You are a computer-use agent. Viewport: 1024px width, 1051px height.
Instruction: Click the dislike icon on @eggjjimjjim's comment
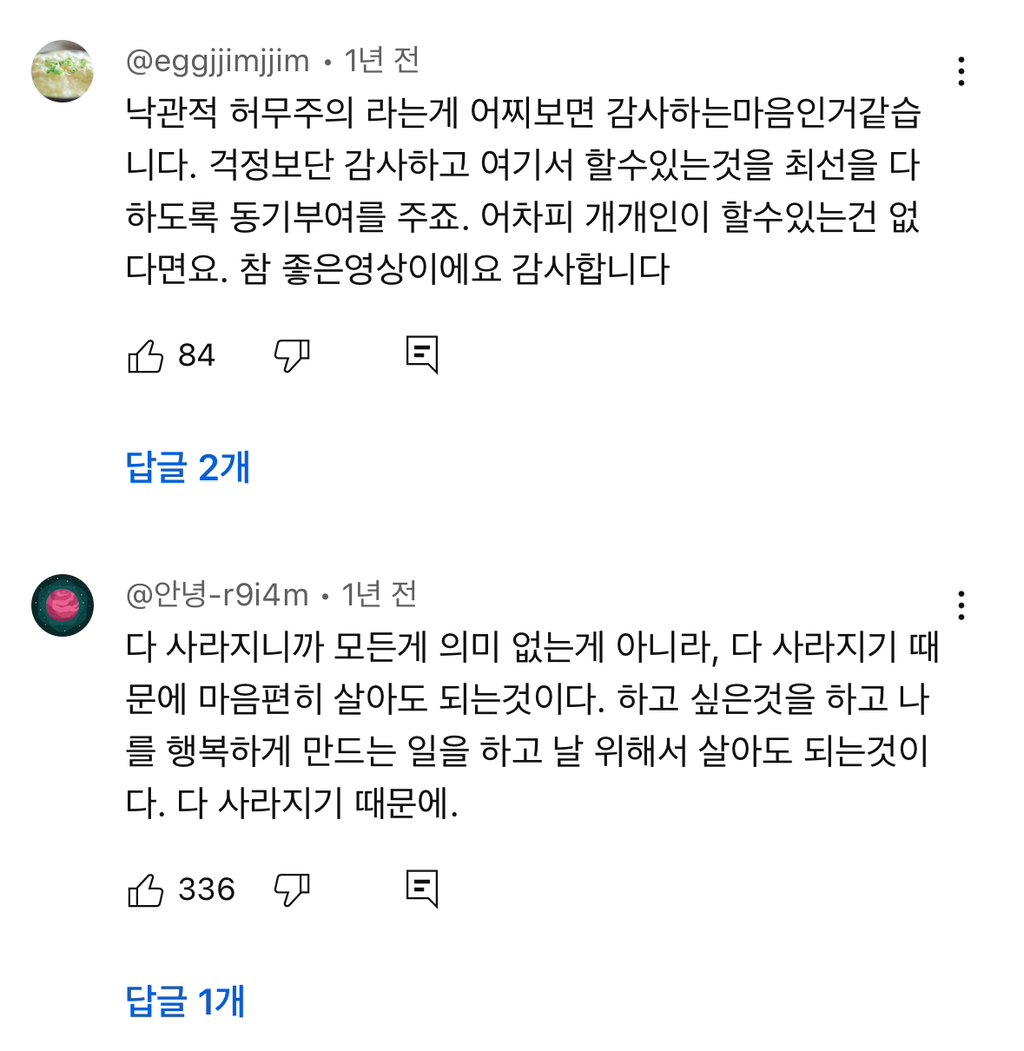(x=290, y=354)
